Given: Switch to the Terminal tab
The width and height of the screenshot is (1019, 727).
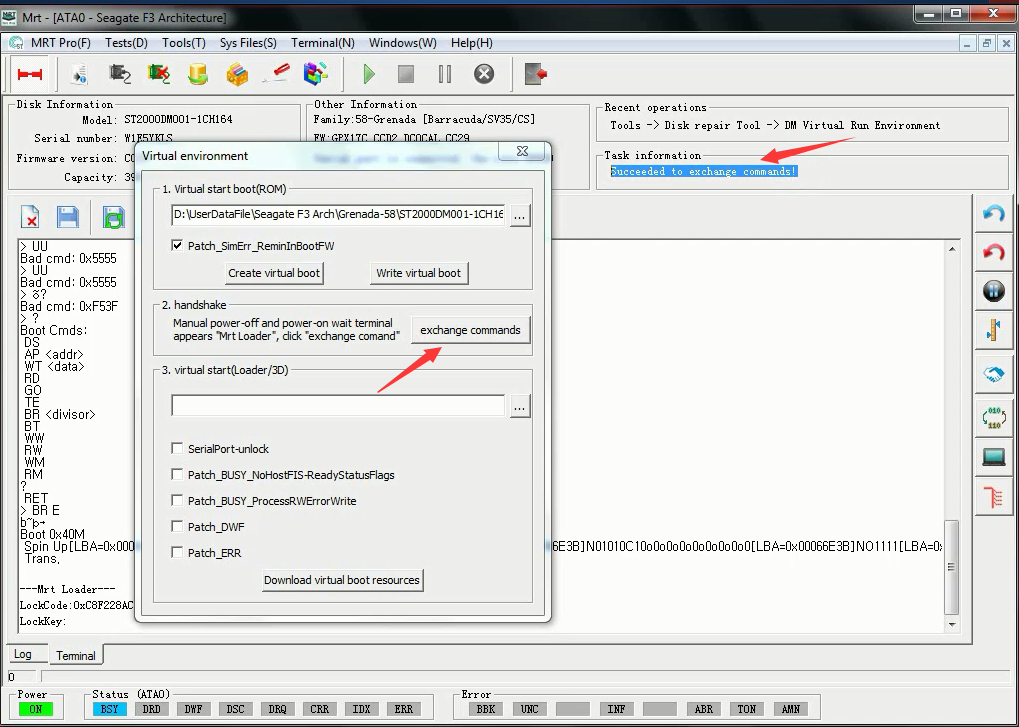Looking at the screenshot, I should (x=76, y=655).
